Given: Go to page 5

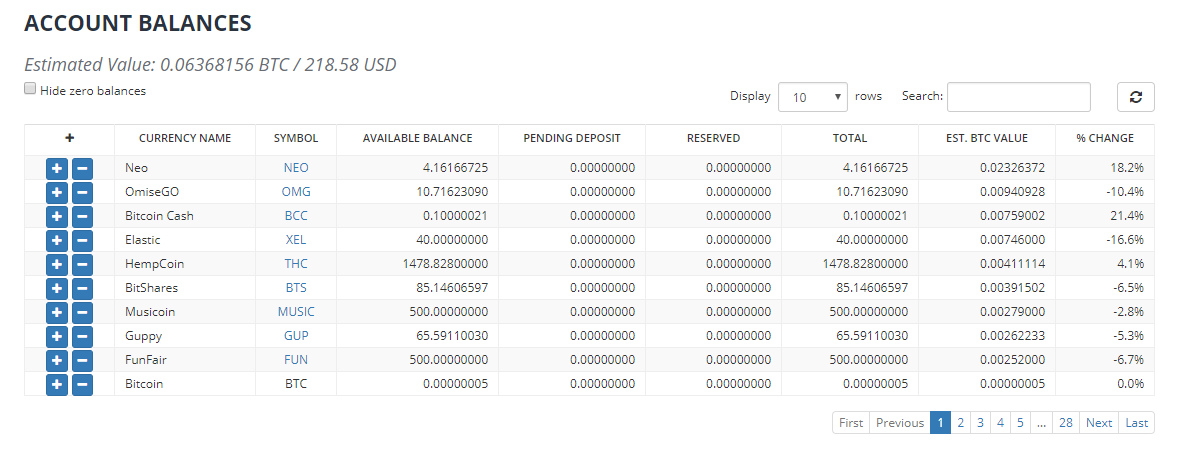Looking at the screenshot, I should (x=1020, y=422).
